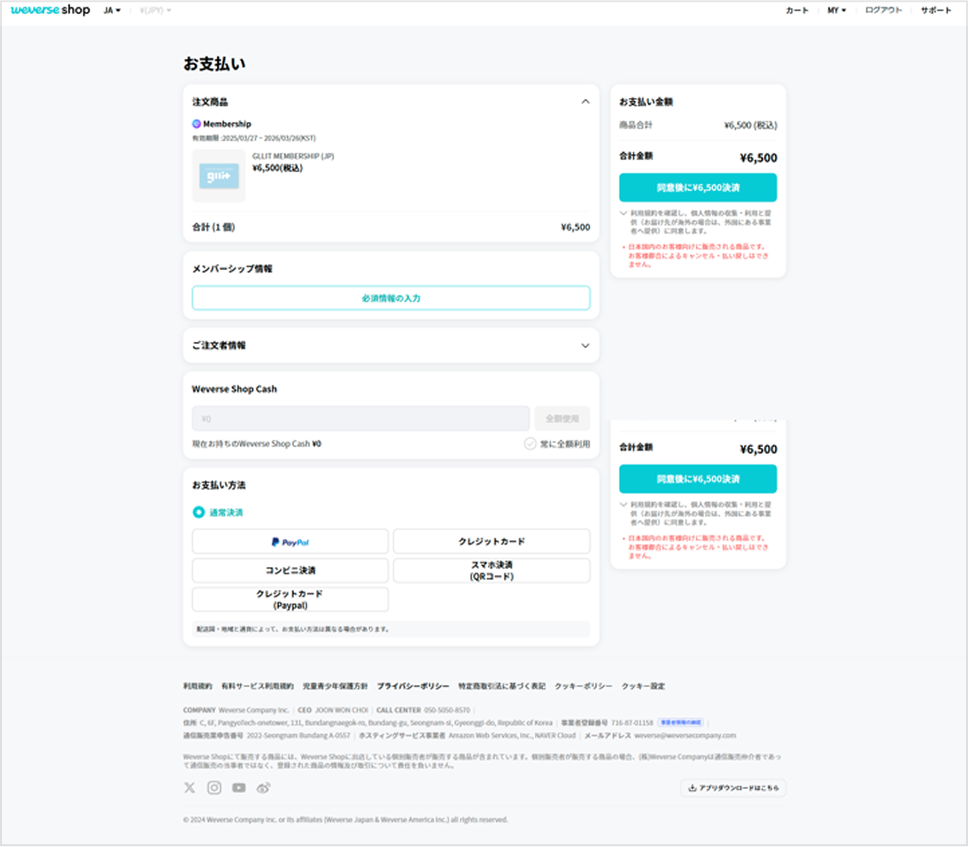This screenshot has width=968, height=847.
Task: Click the CALL CENTER 050-5050-8570 text
Action: click(x=424, y=710)
